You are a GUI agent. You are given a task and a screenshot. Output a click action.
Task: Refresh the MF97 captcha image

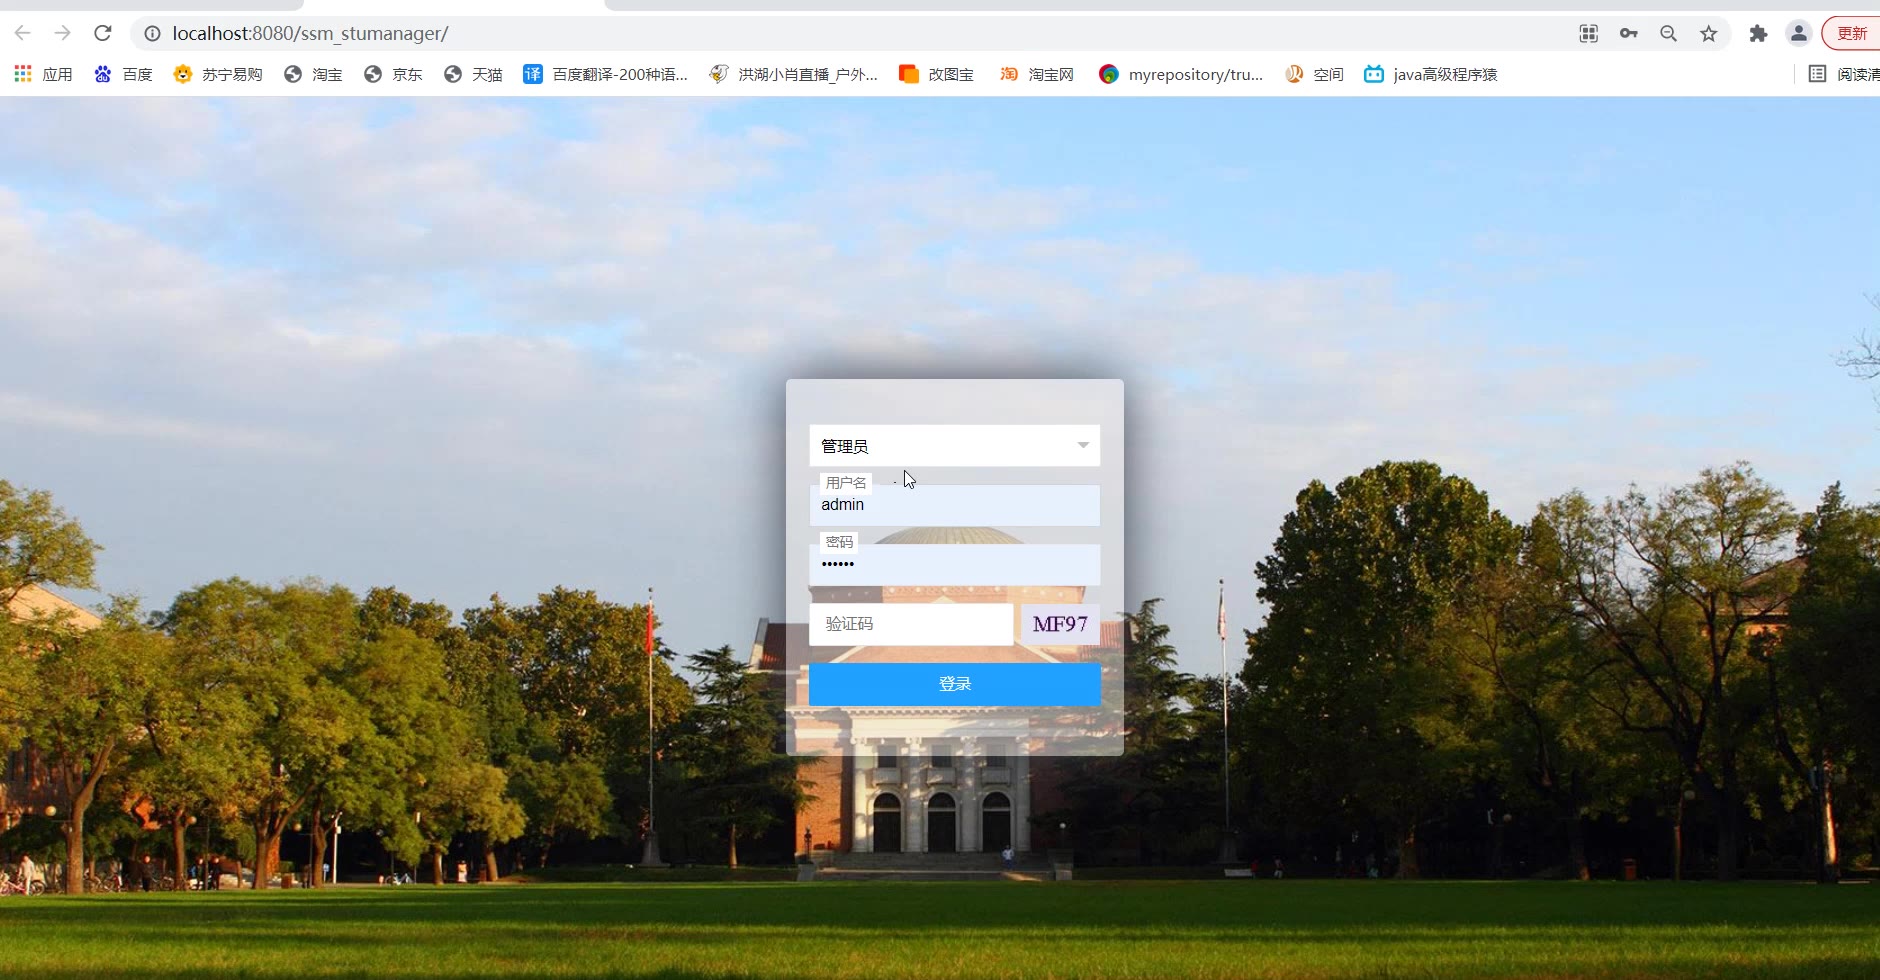1060,624
